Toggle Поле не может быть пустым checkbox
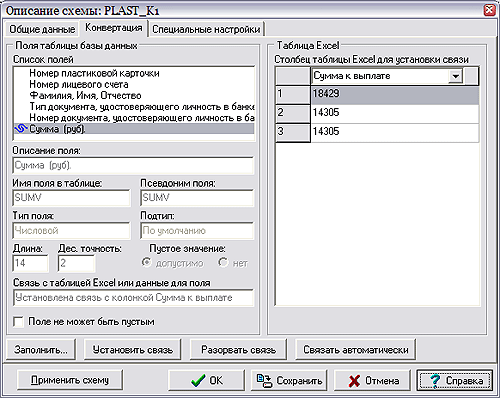The width and height of the screenshot is (500, 398). (x=18, y=322)
